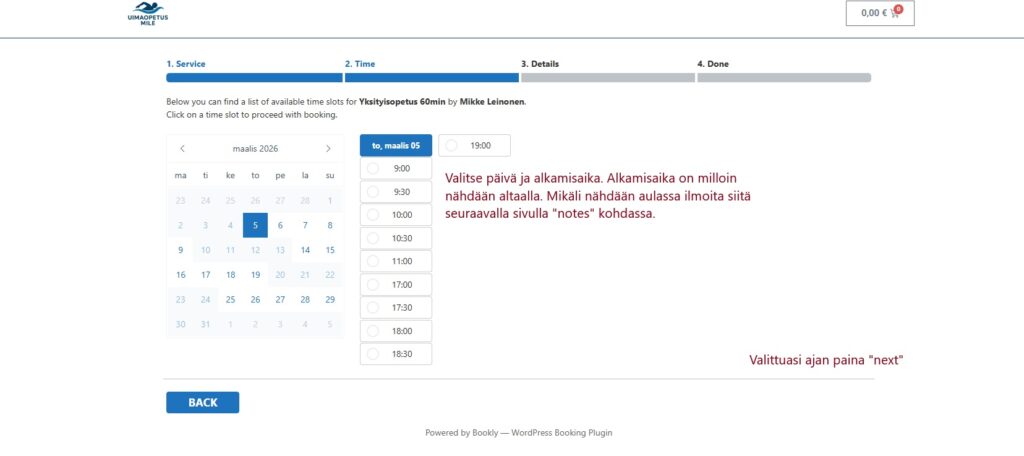This screenshot has width=1024, height=456.
Task: Click the 2. Time step tab
Action: coord(360,64)
